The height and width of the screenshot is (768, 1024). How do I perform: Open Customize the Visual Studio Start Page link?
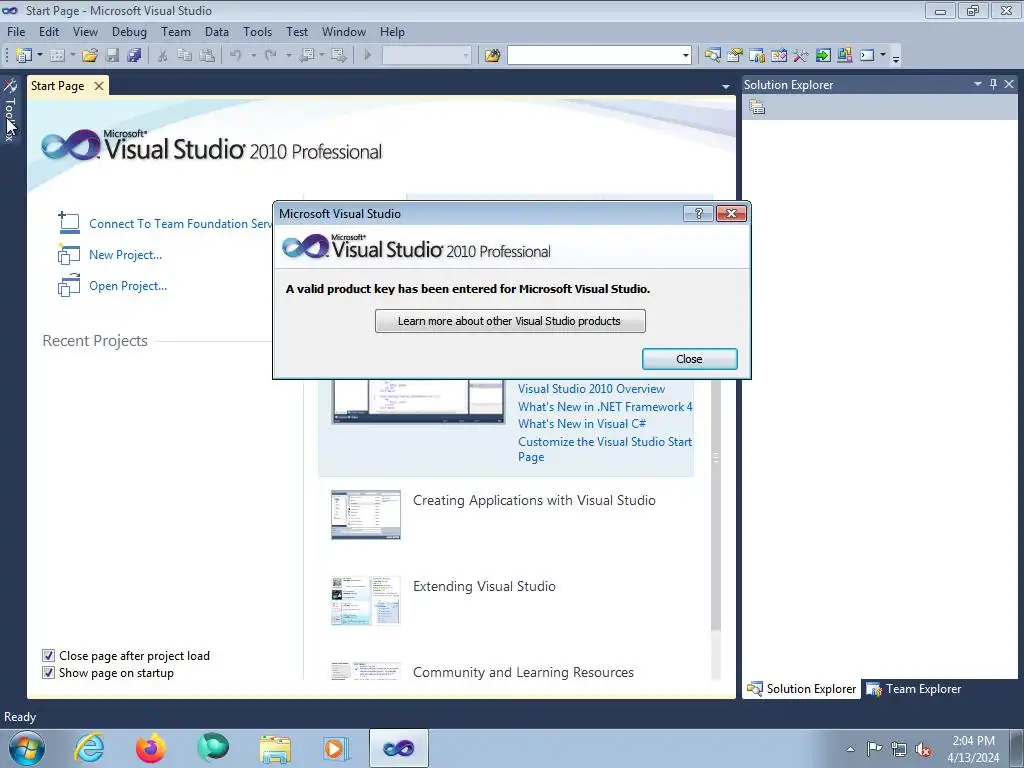tap(605, 449)
